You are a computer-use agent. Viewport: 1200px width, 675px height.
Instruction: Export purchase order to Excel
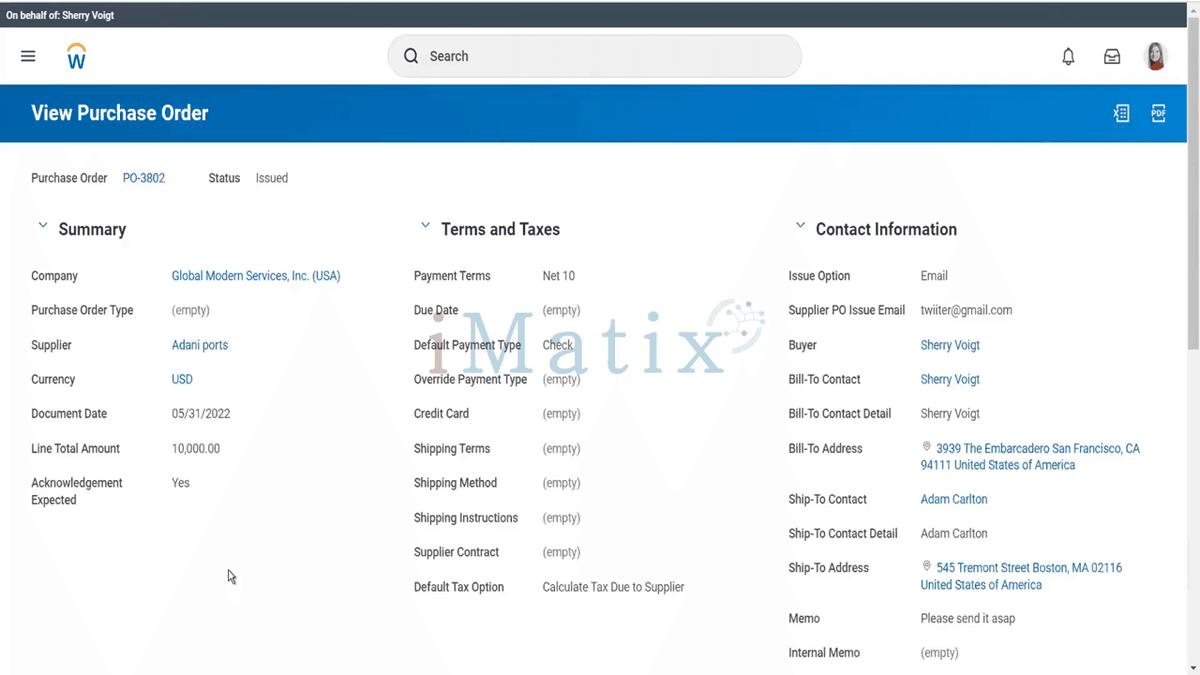coord(1121,113)
